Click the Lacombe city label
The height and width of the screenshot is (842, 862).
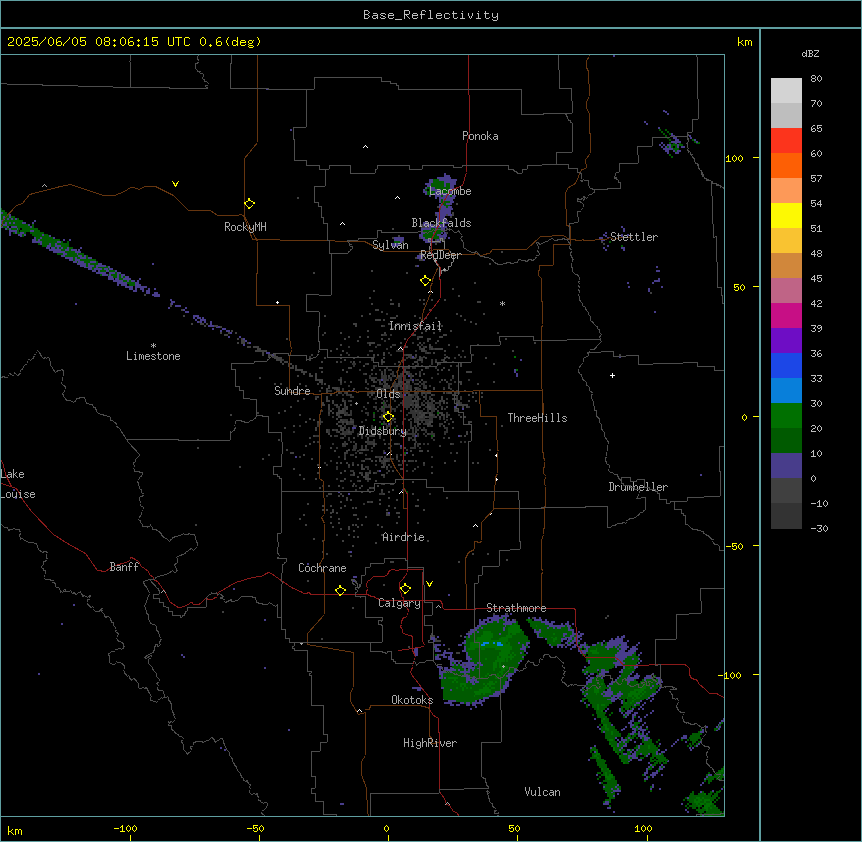click(450, 191)
